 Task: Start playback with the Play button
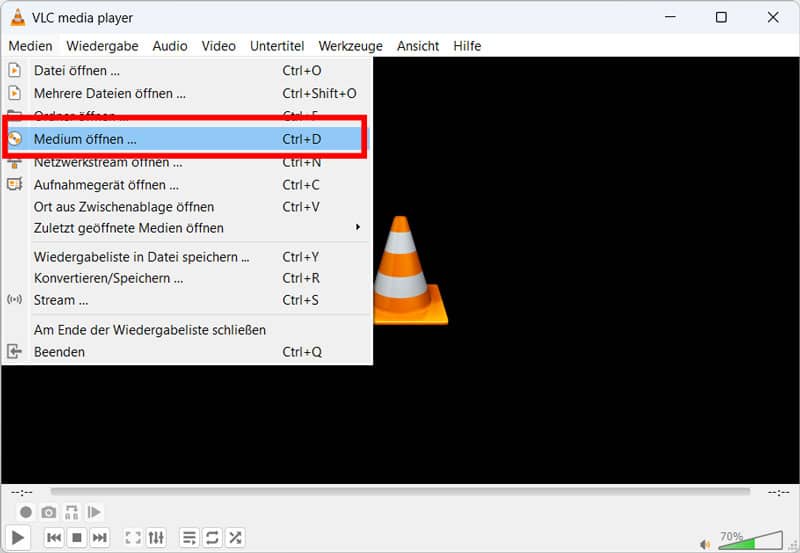(17, 537)
